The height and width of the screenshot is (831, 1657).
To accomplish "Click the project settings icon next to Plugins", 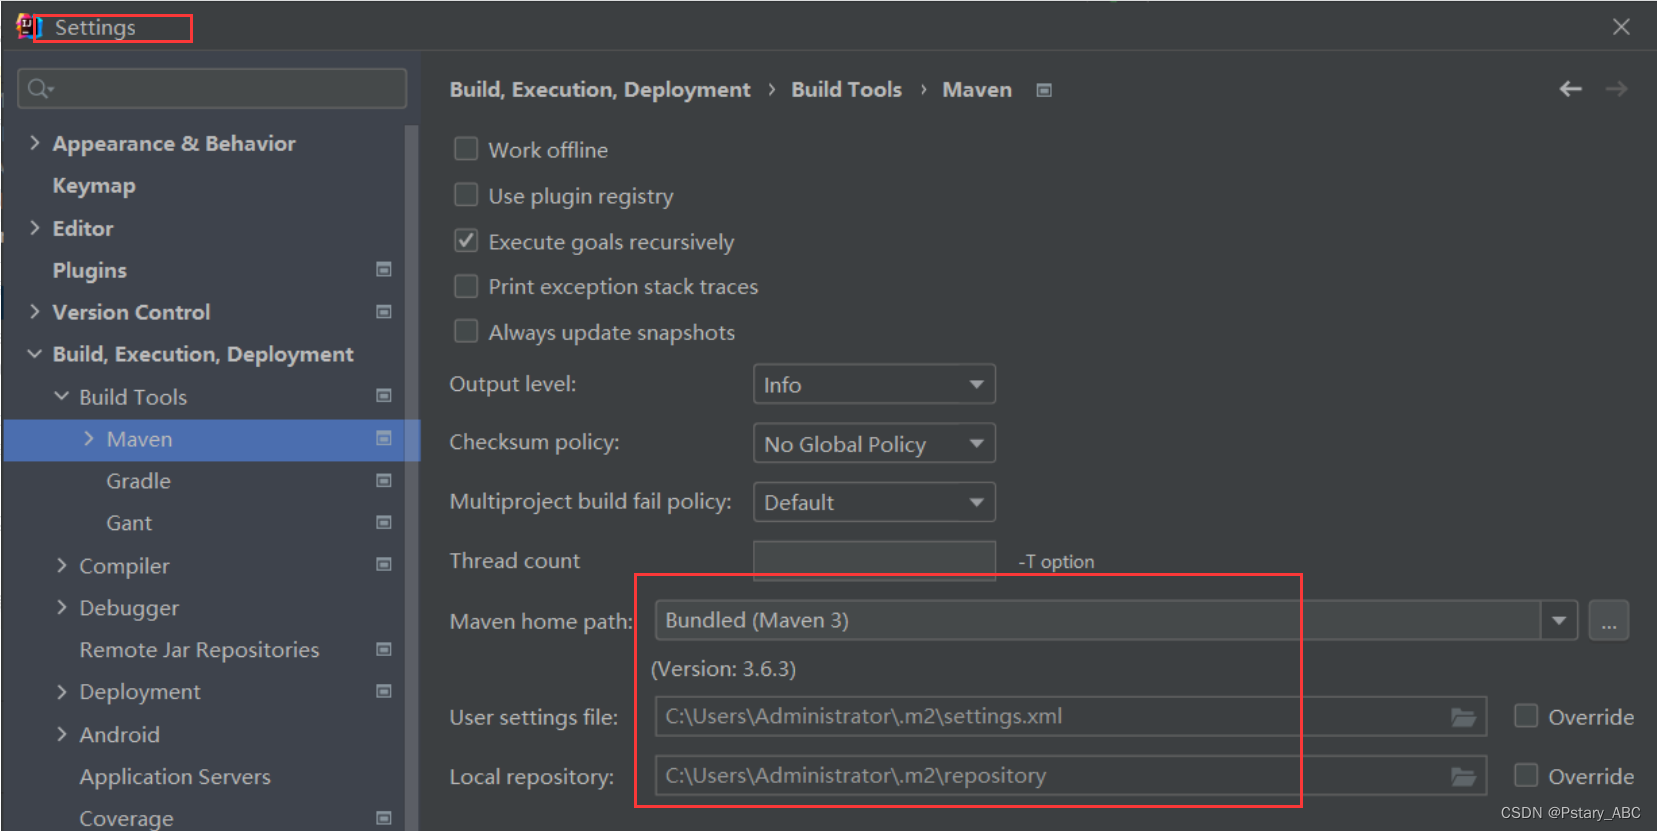I will pyautogui.click(x=383, y=270).
